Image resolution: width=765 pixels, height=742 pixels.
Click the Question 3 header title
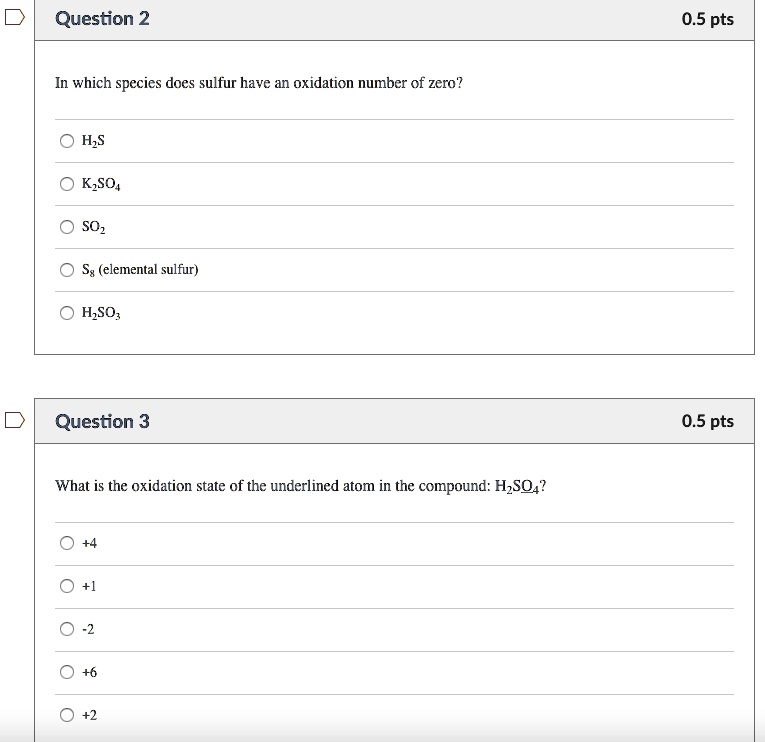tap(103, 421)
